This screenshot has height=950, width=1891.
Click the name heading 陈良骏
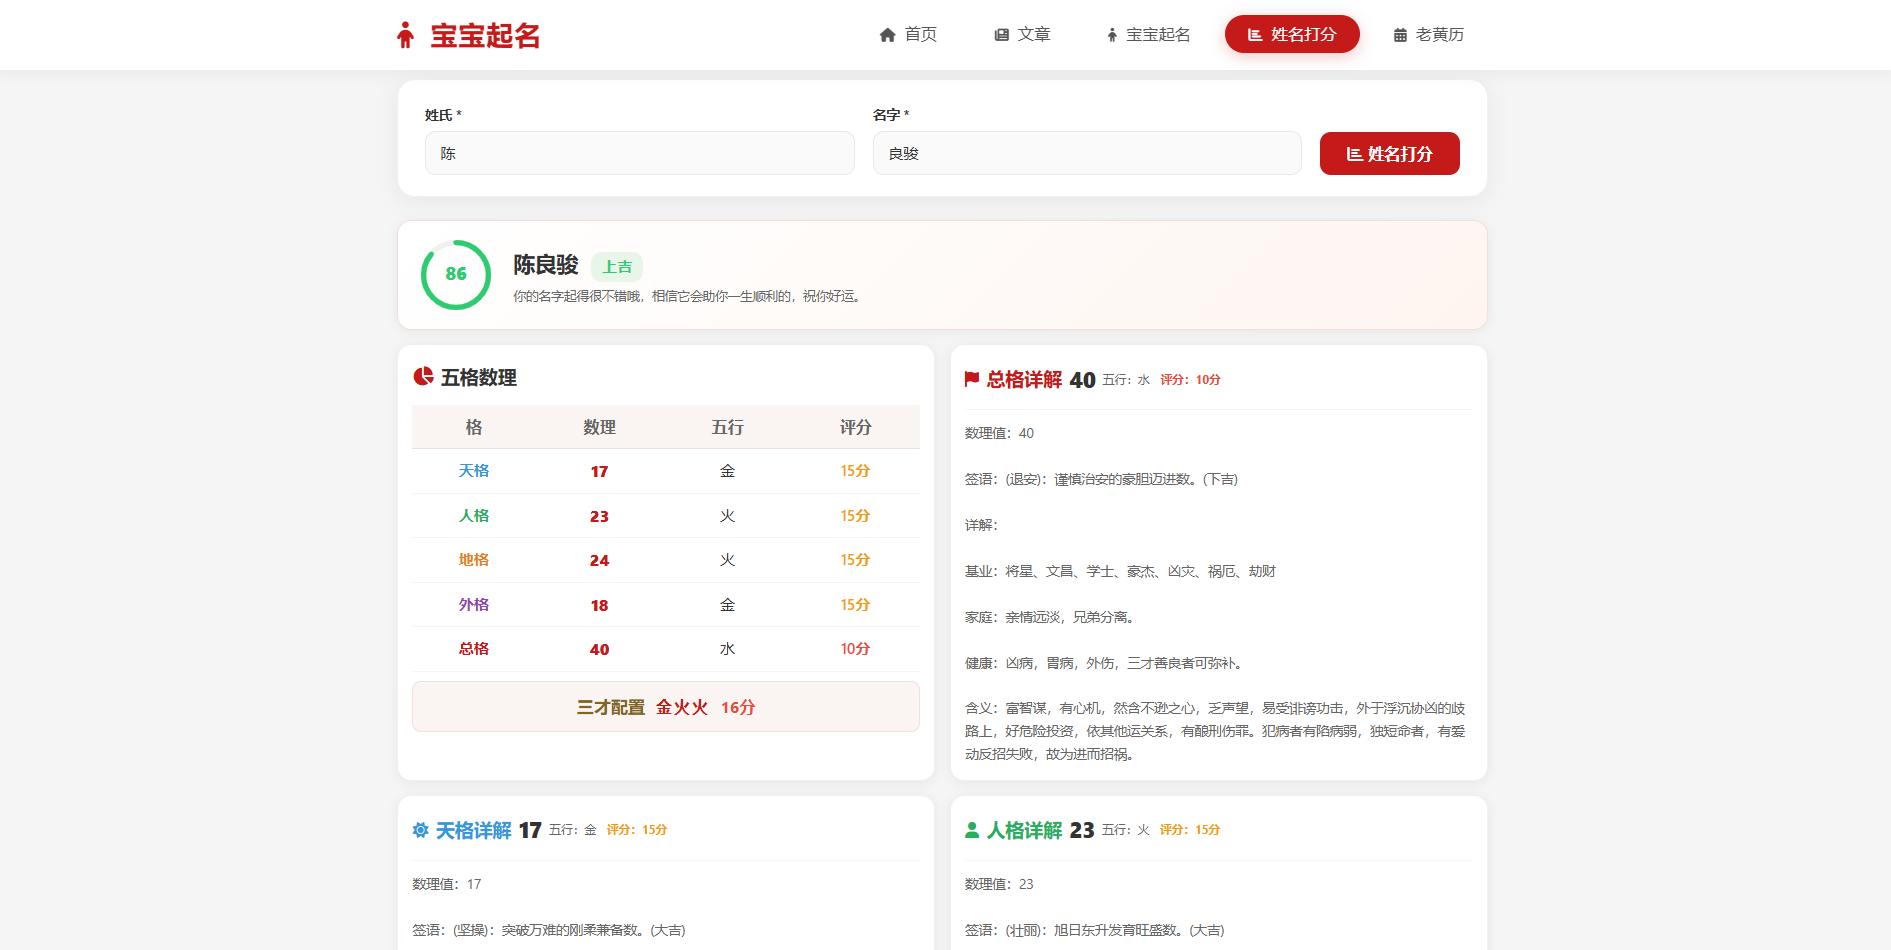(x=546, y=265)
